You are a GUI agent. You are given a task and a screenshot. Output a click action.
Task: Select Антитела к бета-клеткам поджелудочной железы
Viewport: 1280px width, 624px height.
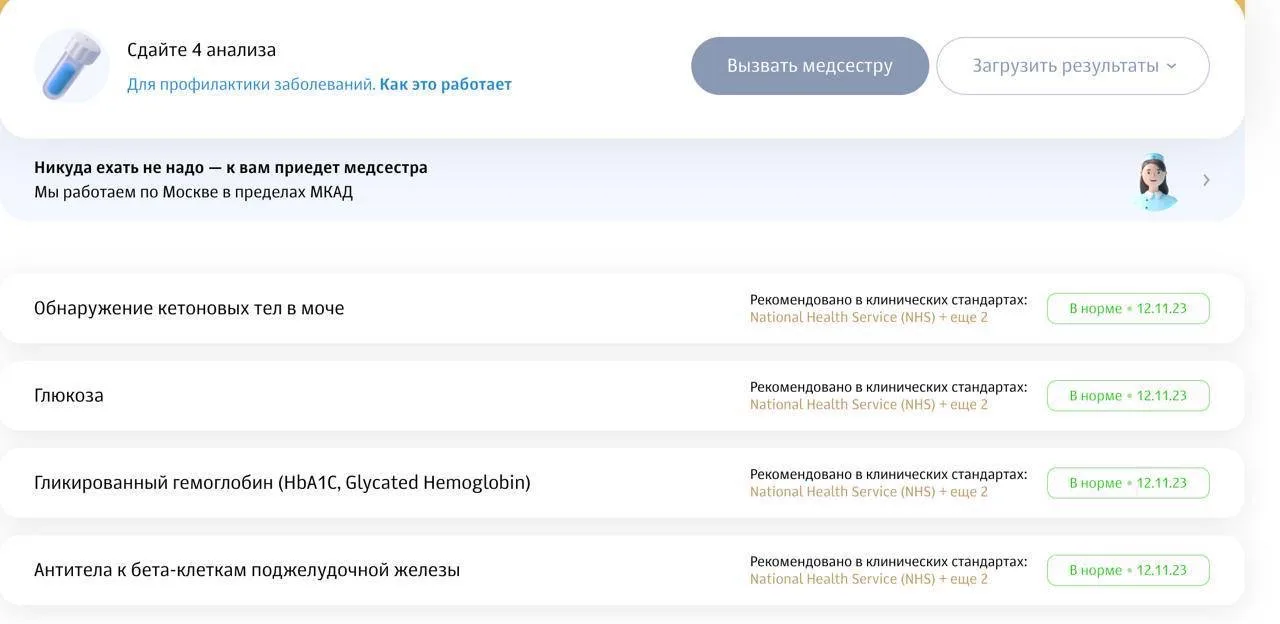622,570
